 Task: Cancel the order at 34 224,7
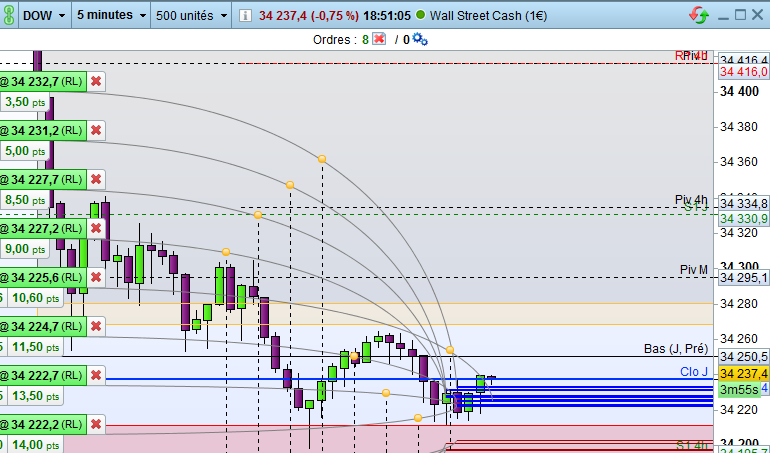pos(96,326)
